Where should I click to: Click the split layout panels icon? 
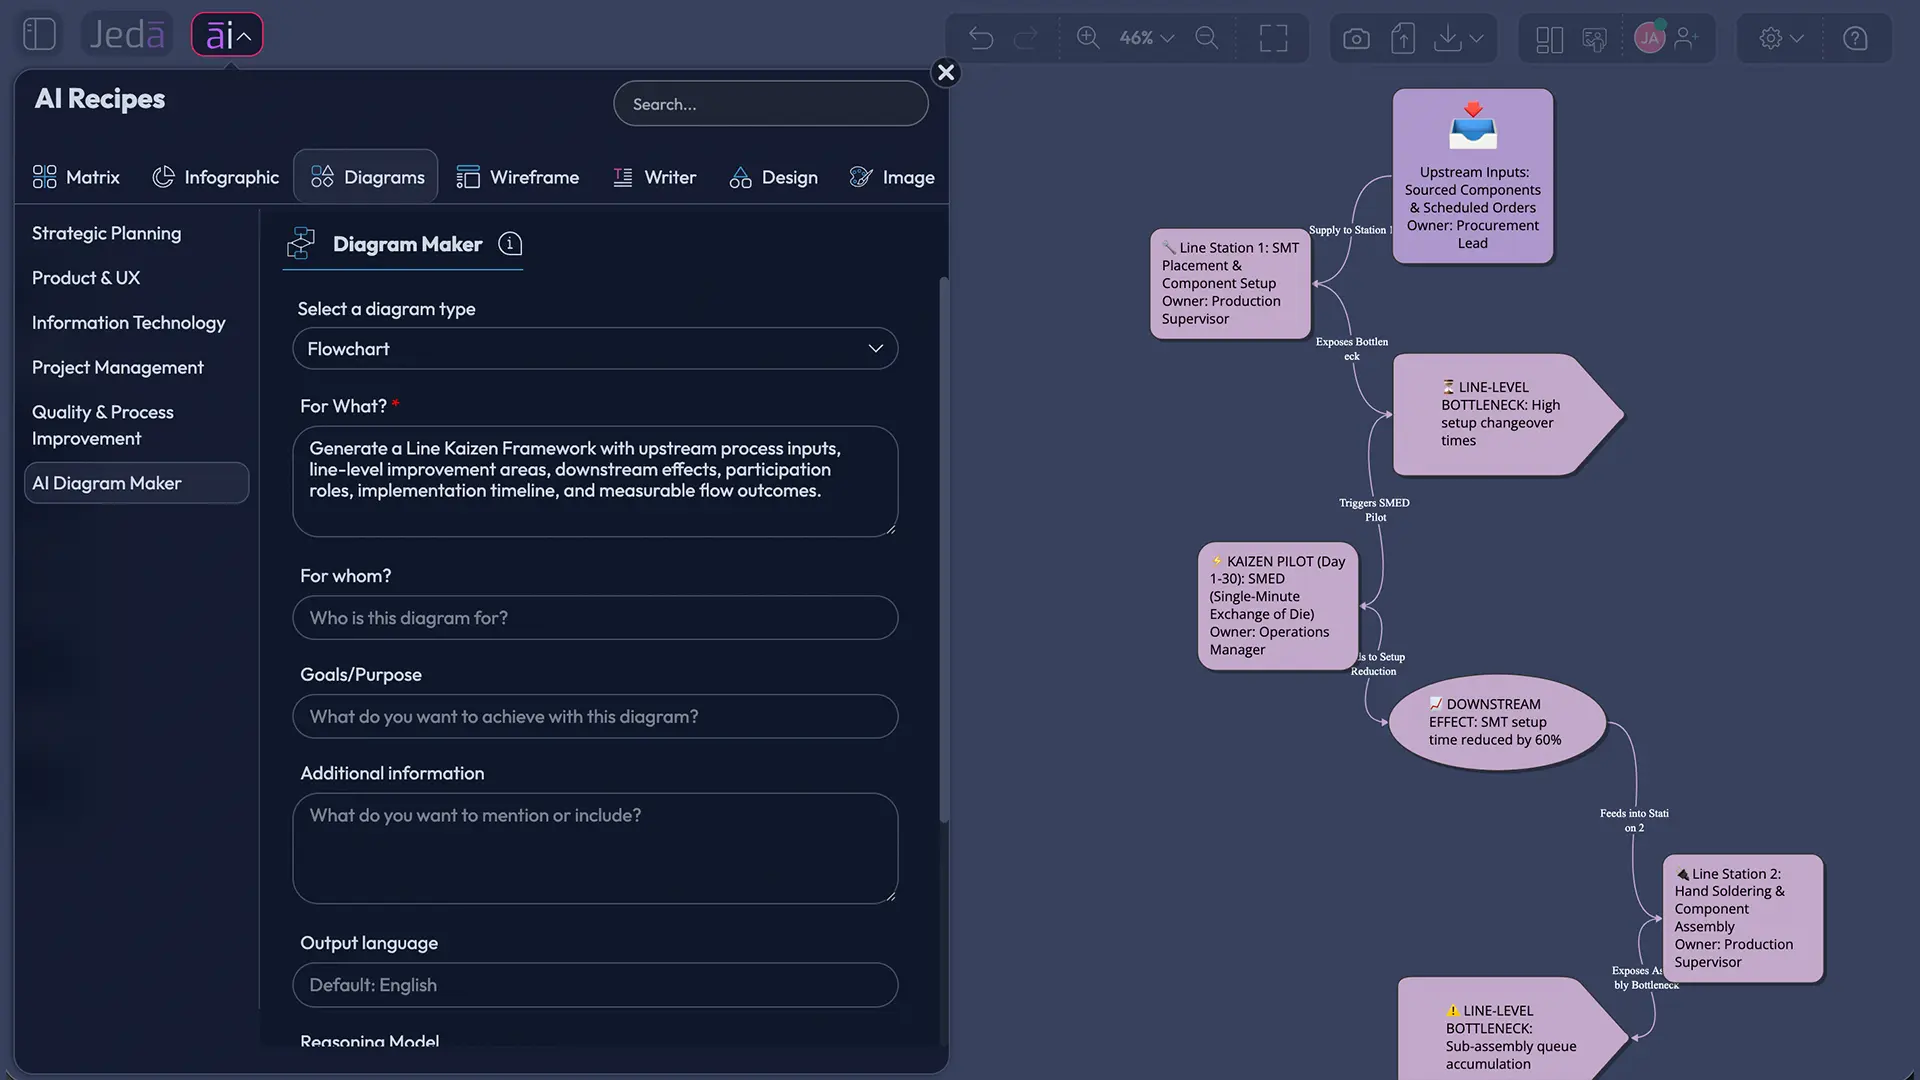click(1549, 38)
